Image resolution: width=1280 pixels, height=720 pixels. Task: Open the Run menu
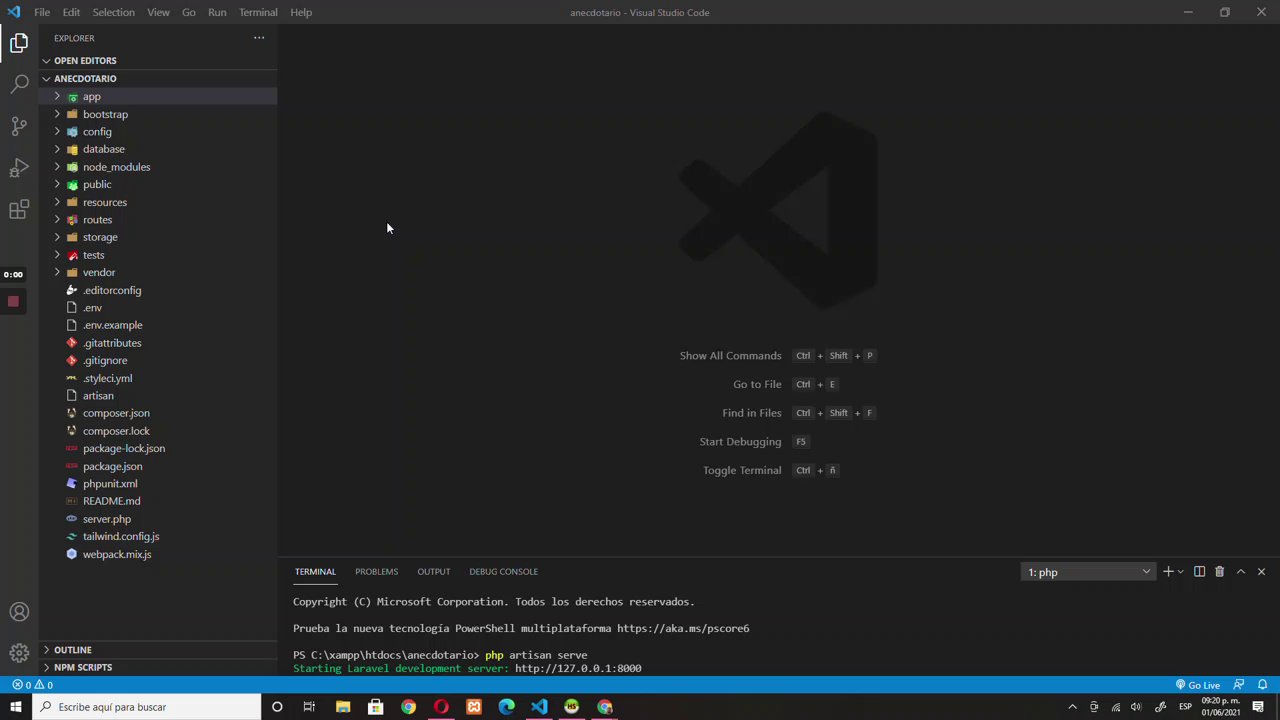coord(217,12)
